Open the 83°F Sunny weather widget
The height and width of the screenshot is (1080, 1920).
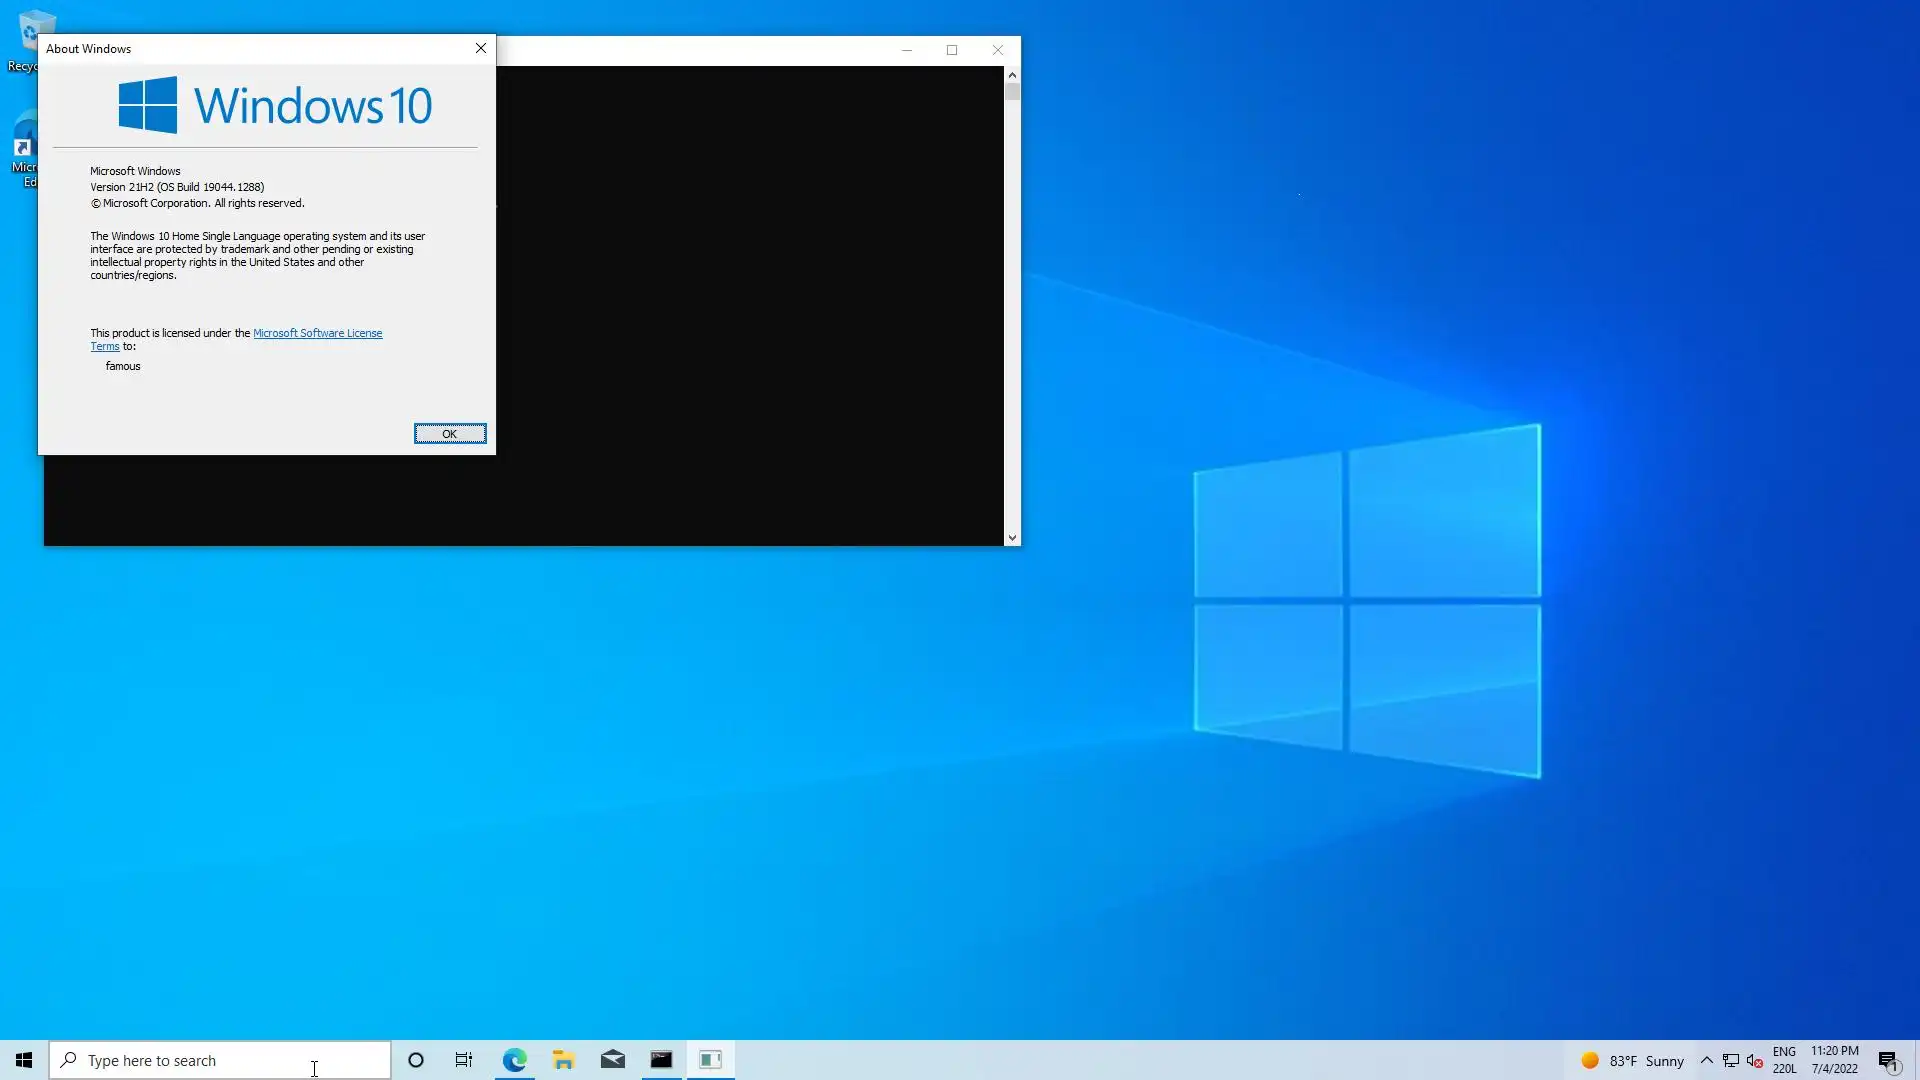tap(1632, 1060)
